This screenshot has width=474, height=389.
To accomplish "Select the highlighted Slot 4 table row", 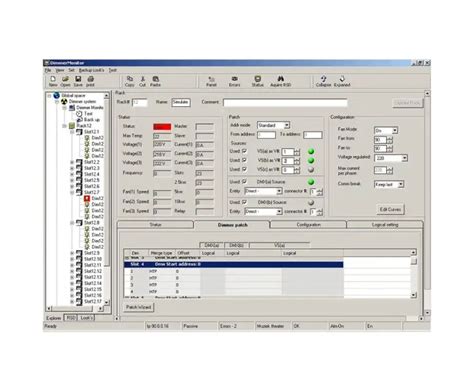I will click(233, 264).
